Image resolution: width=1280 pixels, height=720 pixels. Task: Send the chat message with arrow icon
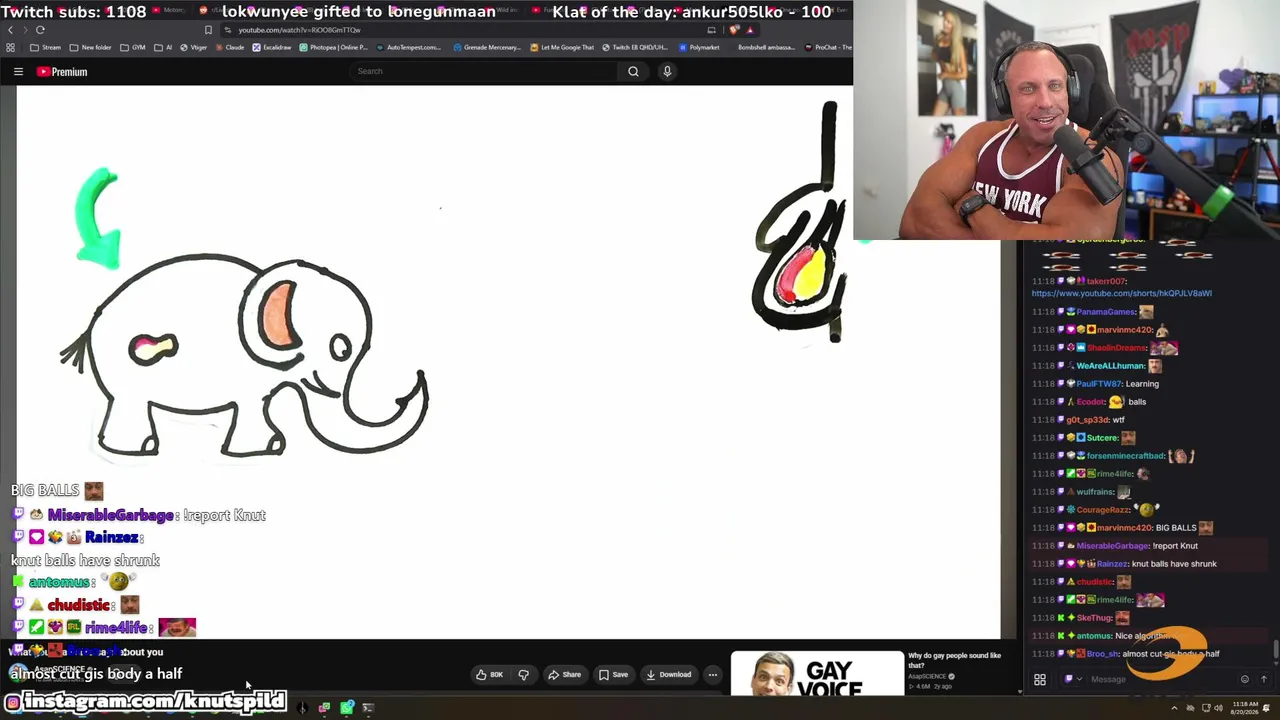[x=1264, y=680]
